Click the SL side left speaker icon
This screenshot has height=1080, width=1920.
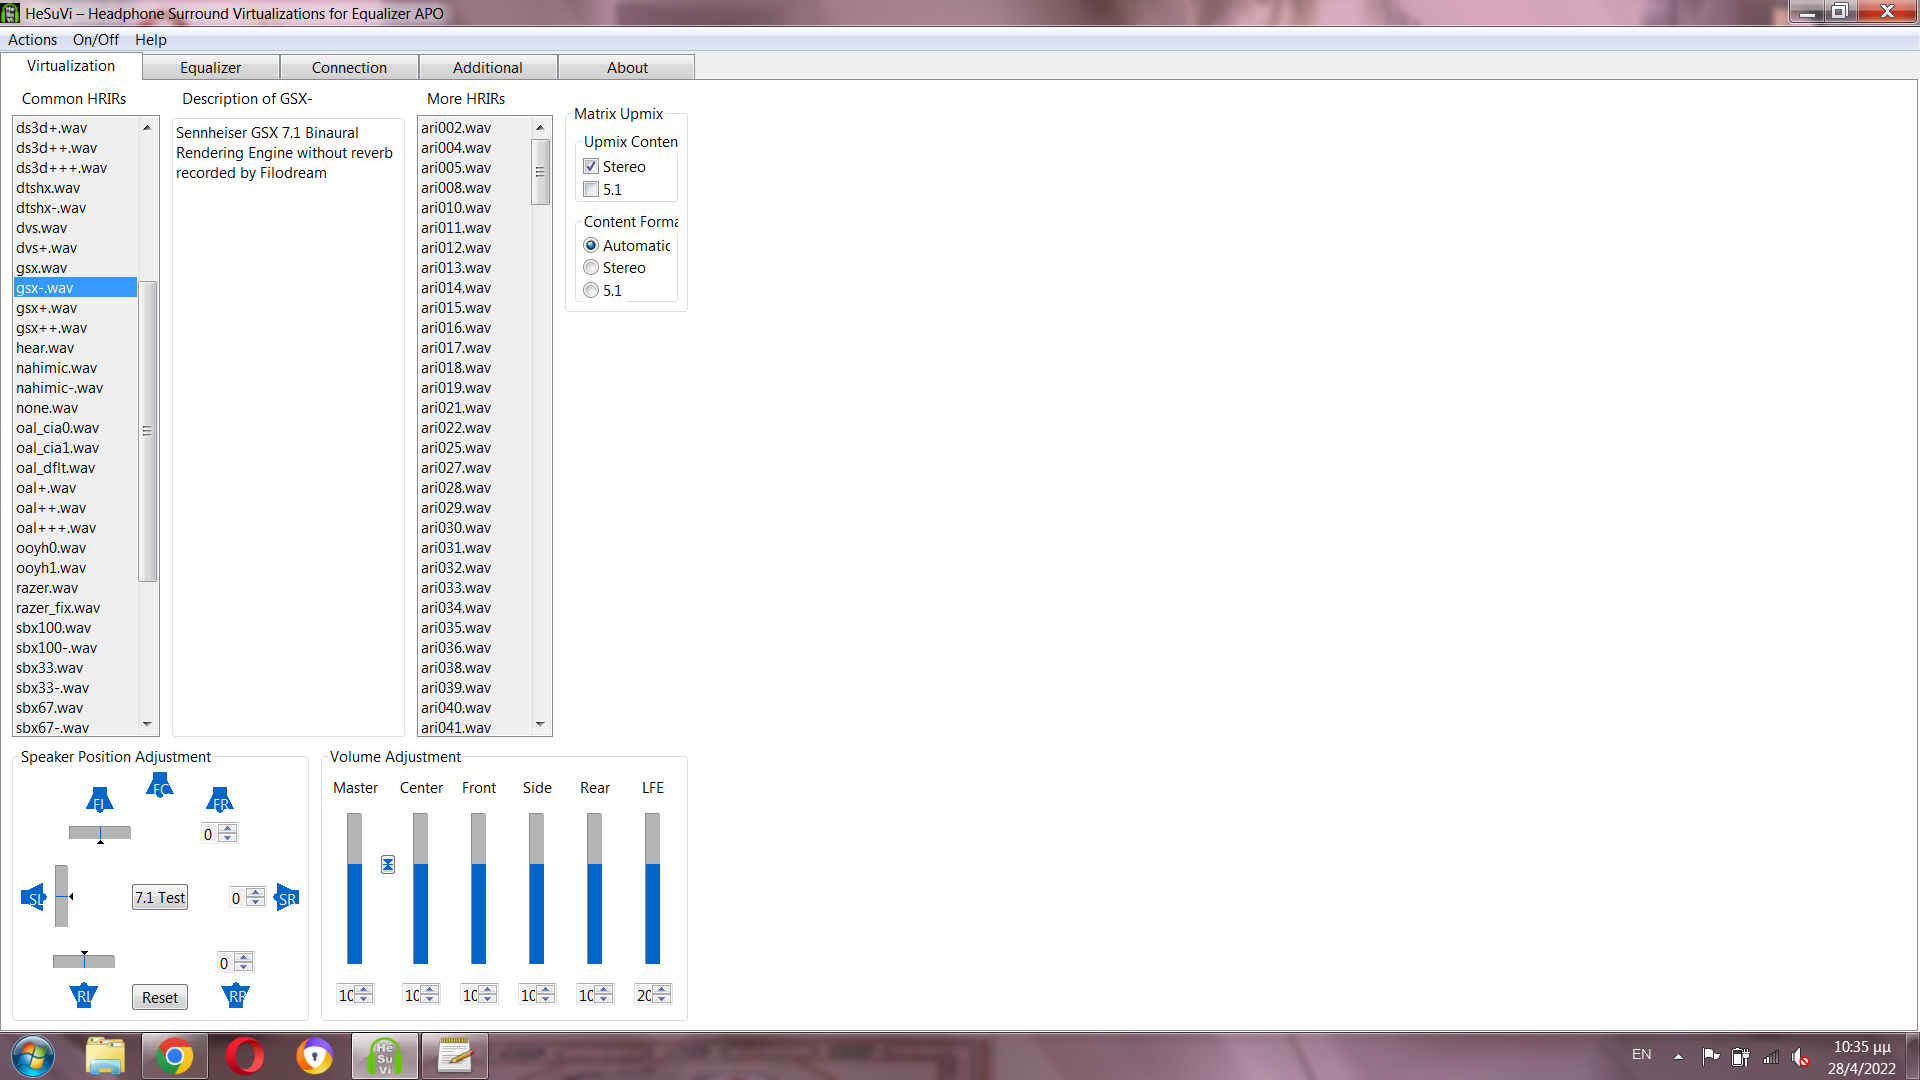pyautogui.click(x=34, y=898)
